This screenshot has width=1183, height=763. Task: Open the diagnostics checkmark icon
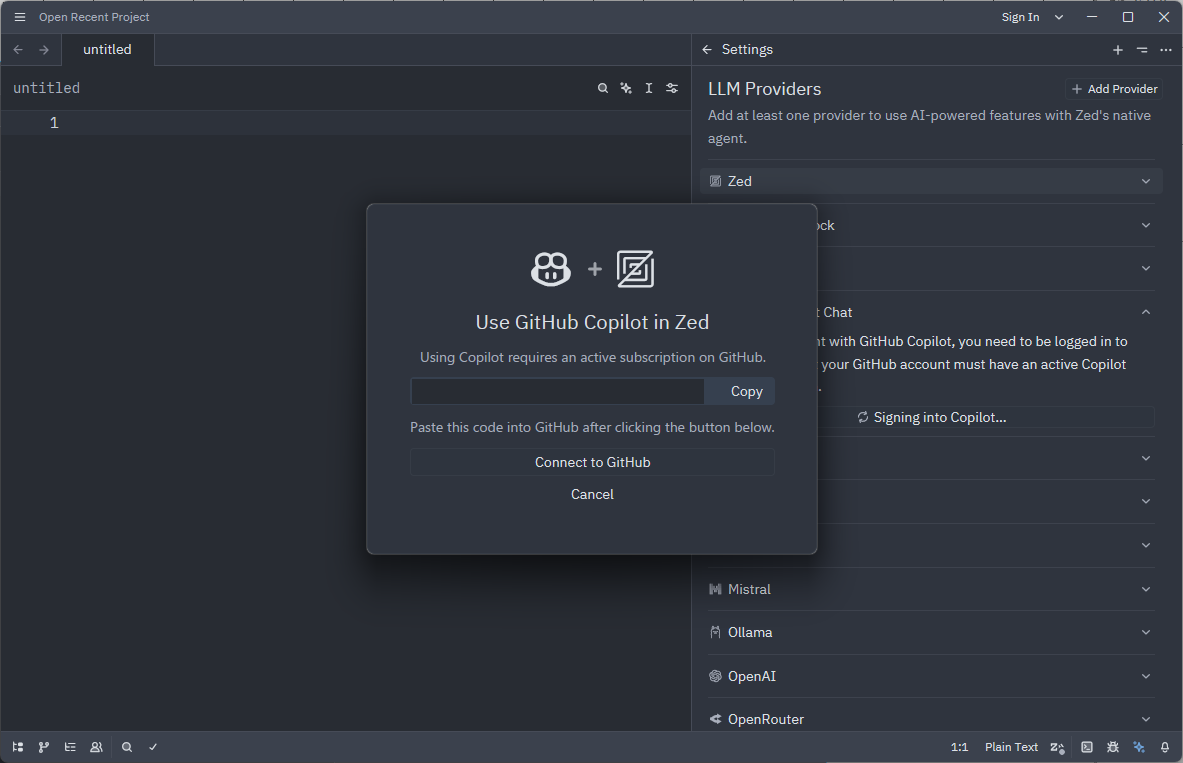point(153,747)
